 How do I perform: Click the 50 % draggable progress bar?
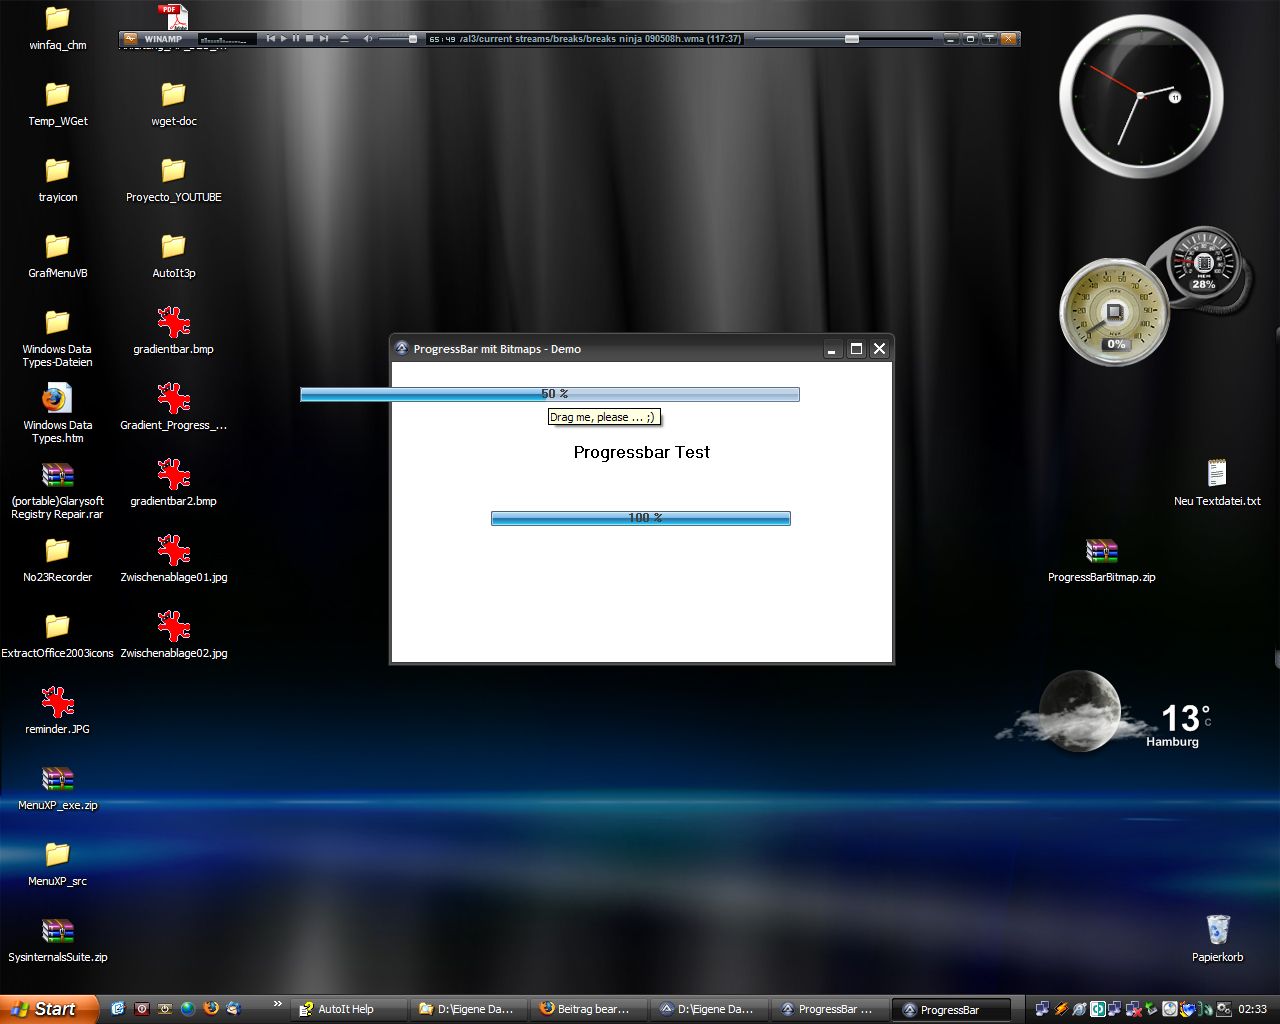pyautogui.click(x=549, y=394)
